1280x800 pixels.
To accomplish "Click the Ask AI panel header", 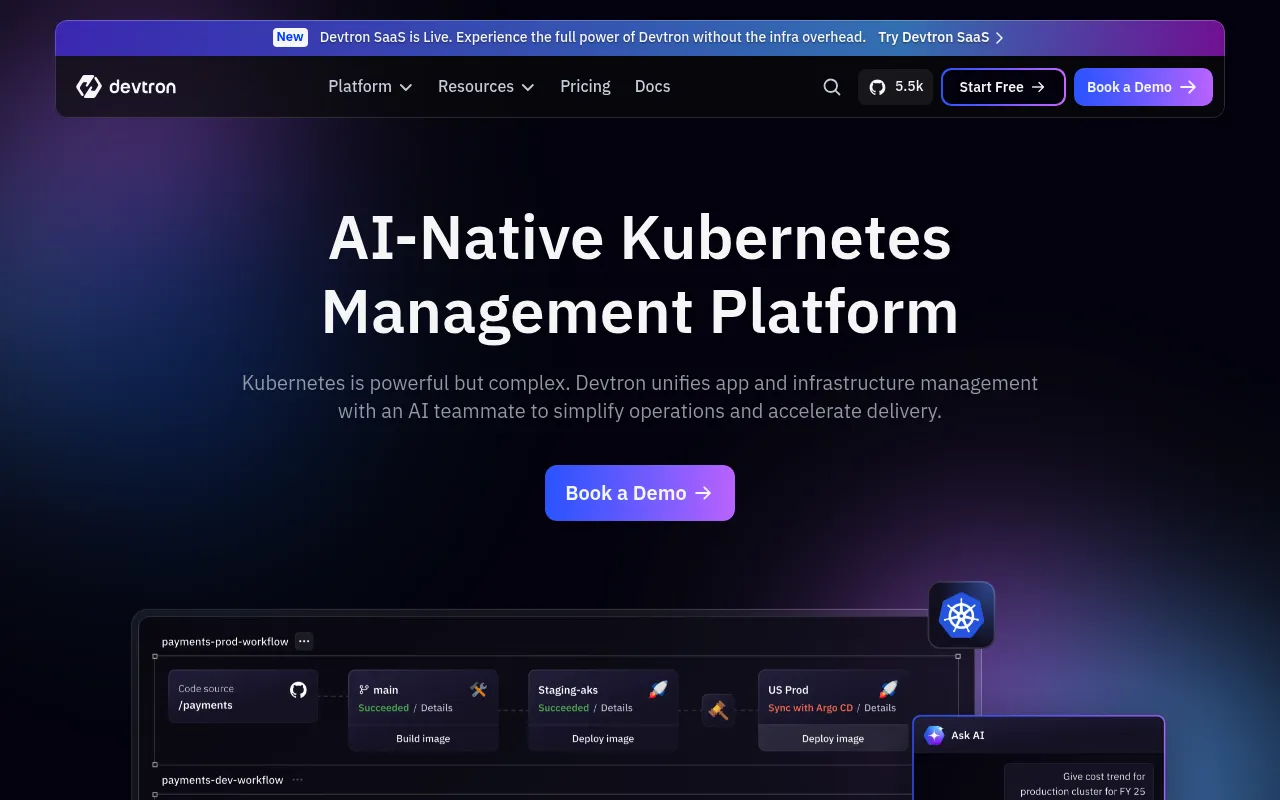I will tap(1038, 735).
